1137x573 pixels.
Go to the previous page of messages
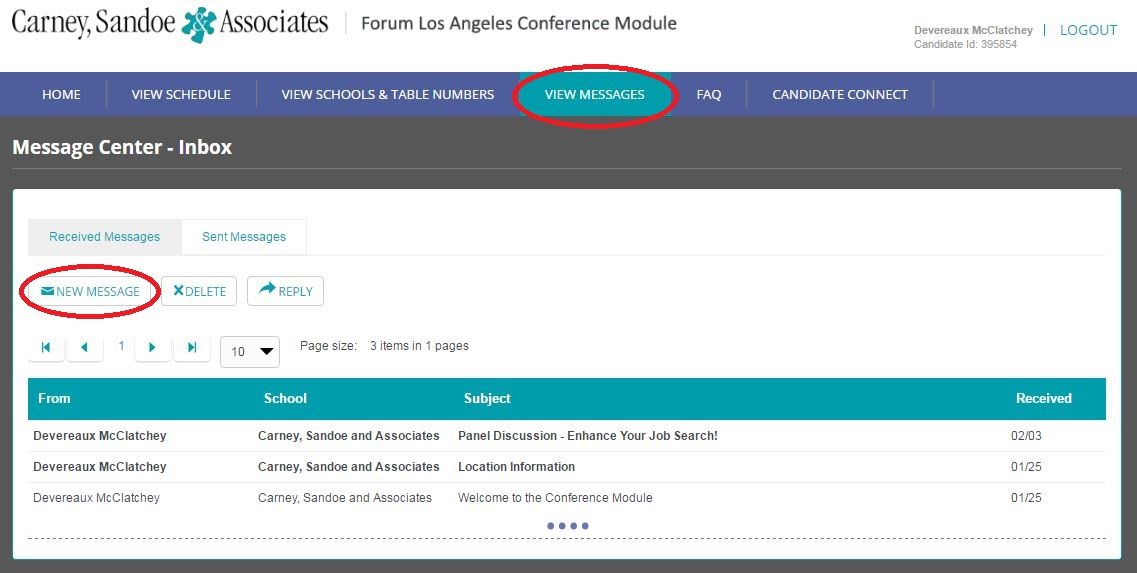pyautogui.click(x=84, y=347)
